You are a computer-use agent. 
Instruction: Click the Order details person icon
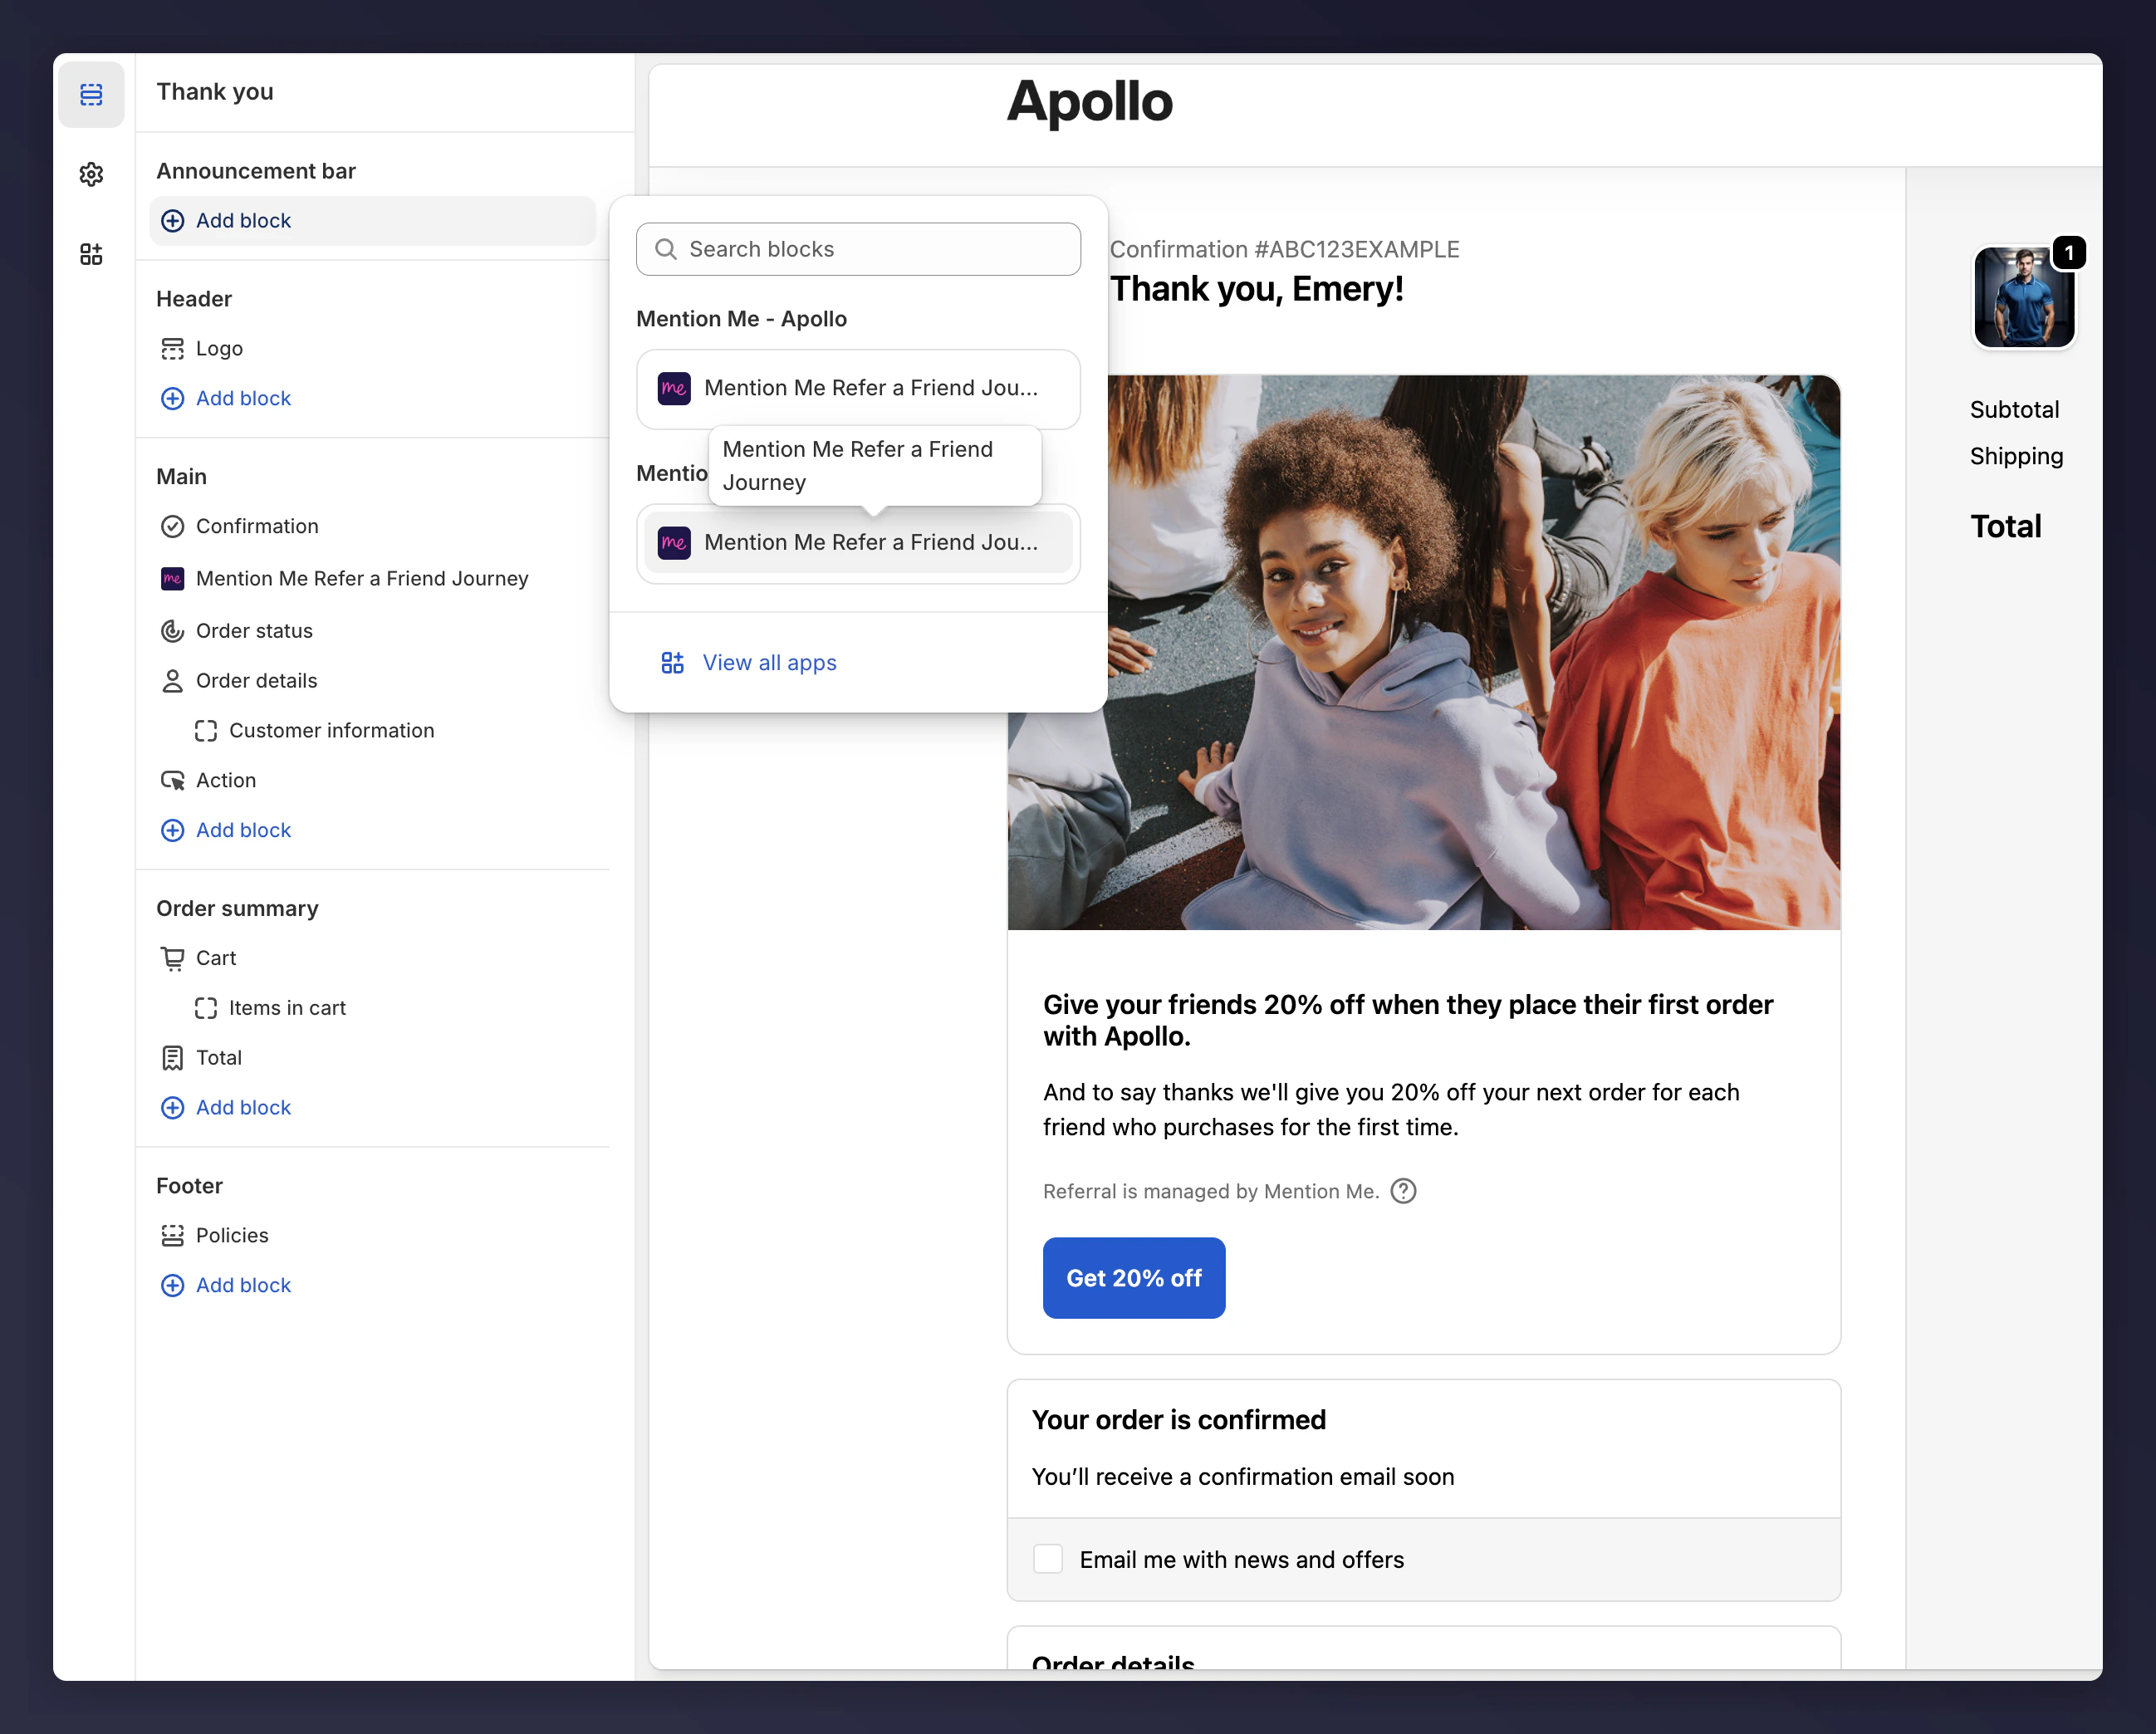172,681
